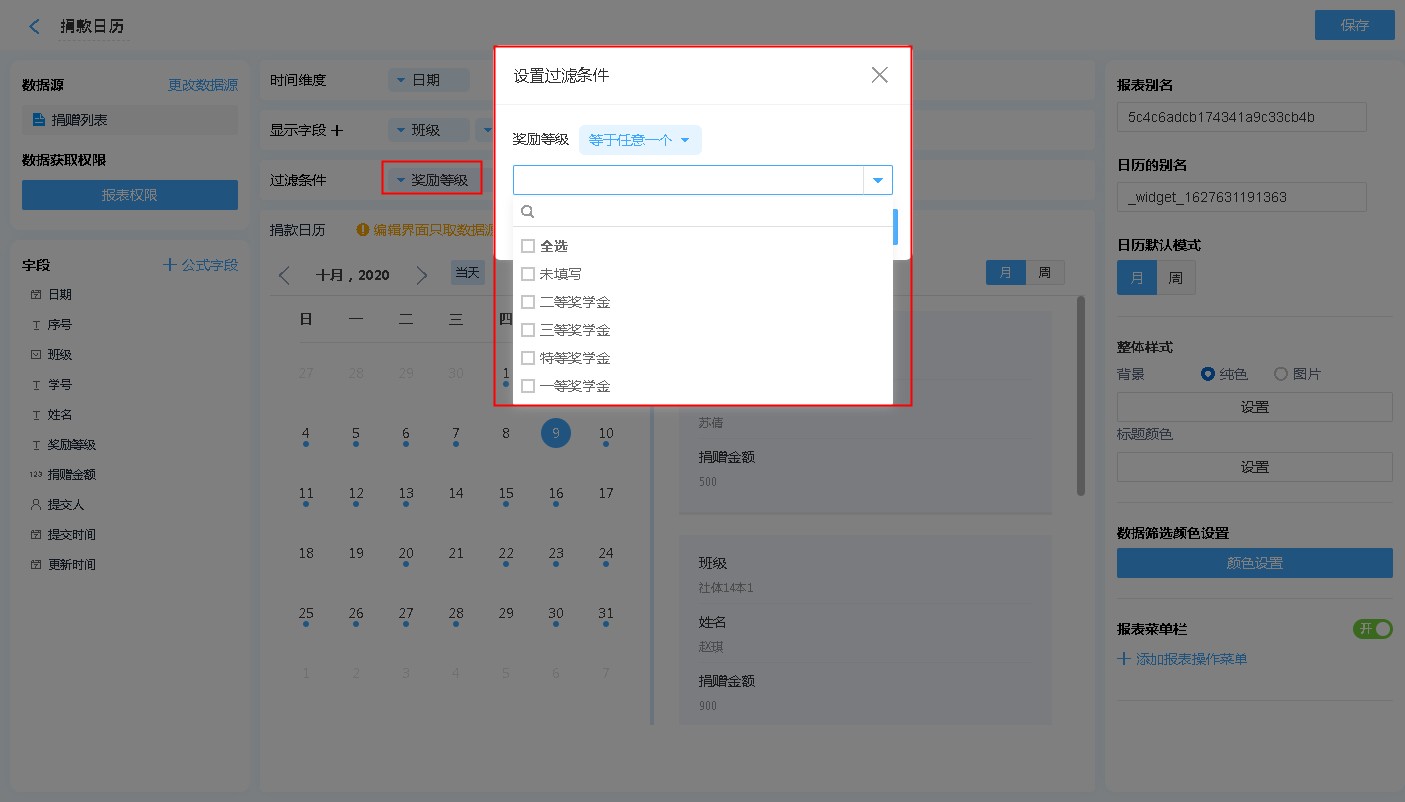Click the plus icon next to 显示字段
The image size is (1405, 802).
337,130
